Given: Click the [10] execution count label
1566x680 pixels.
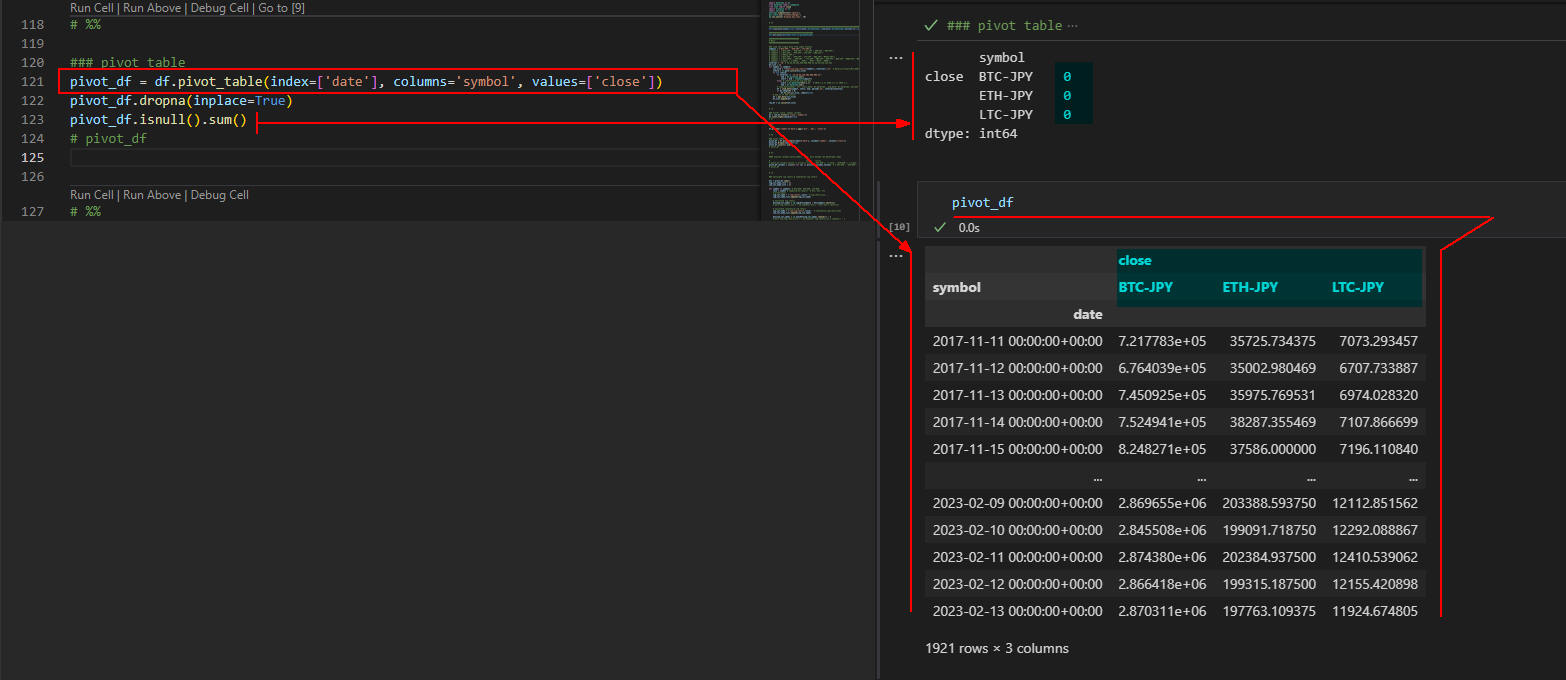Looking at the screenshot, I should point(899,227).
